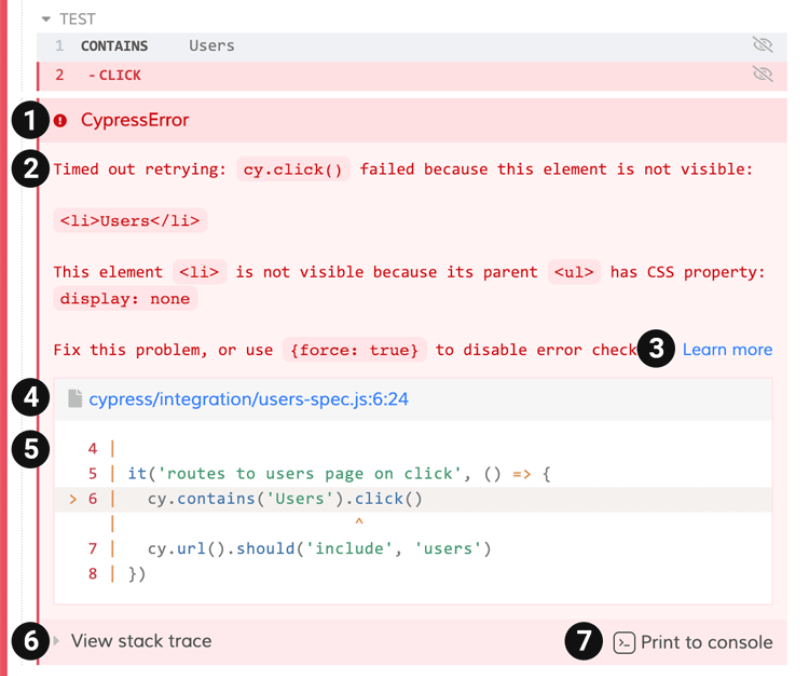Click the highlighted line 6 in code frame
Image resolution: width=800 pixels, height=676 pixels.
pos(400,498)
